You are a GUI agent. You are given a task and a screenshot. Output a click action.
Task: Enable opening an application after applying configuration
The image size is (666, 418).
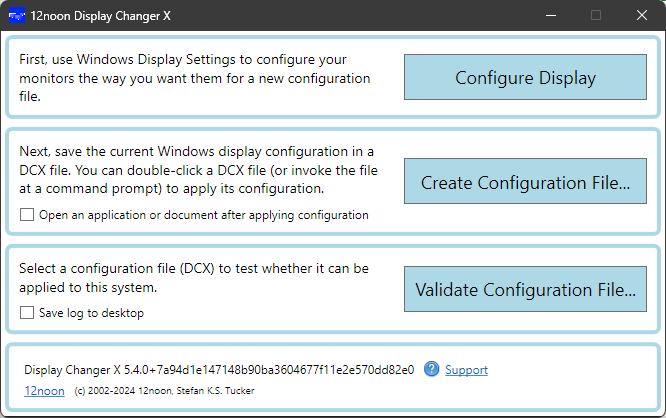[x=27, y=215]
